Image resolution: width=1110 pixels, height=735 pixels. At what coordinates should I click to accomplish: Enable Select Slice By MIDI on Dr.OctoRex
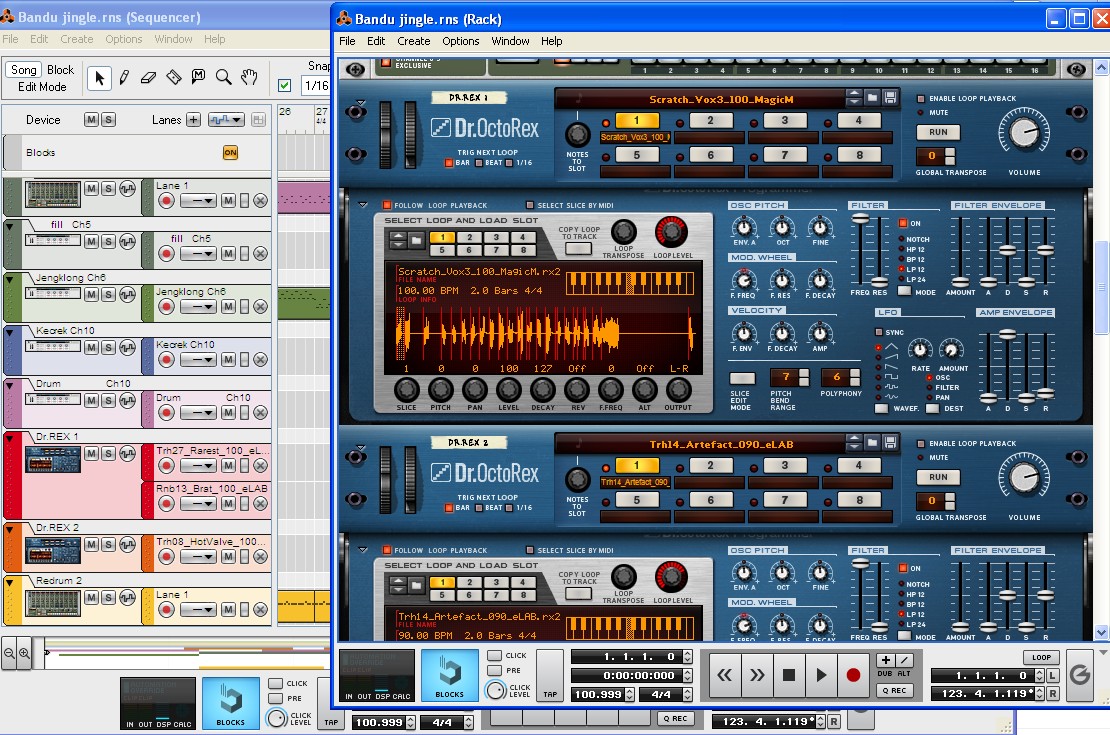529,204
